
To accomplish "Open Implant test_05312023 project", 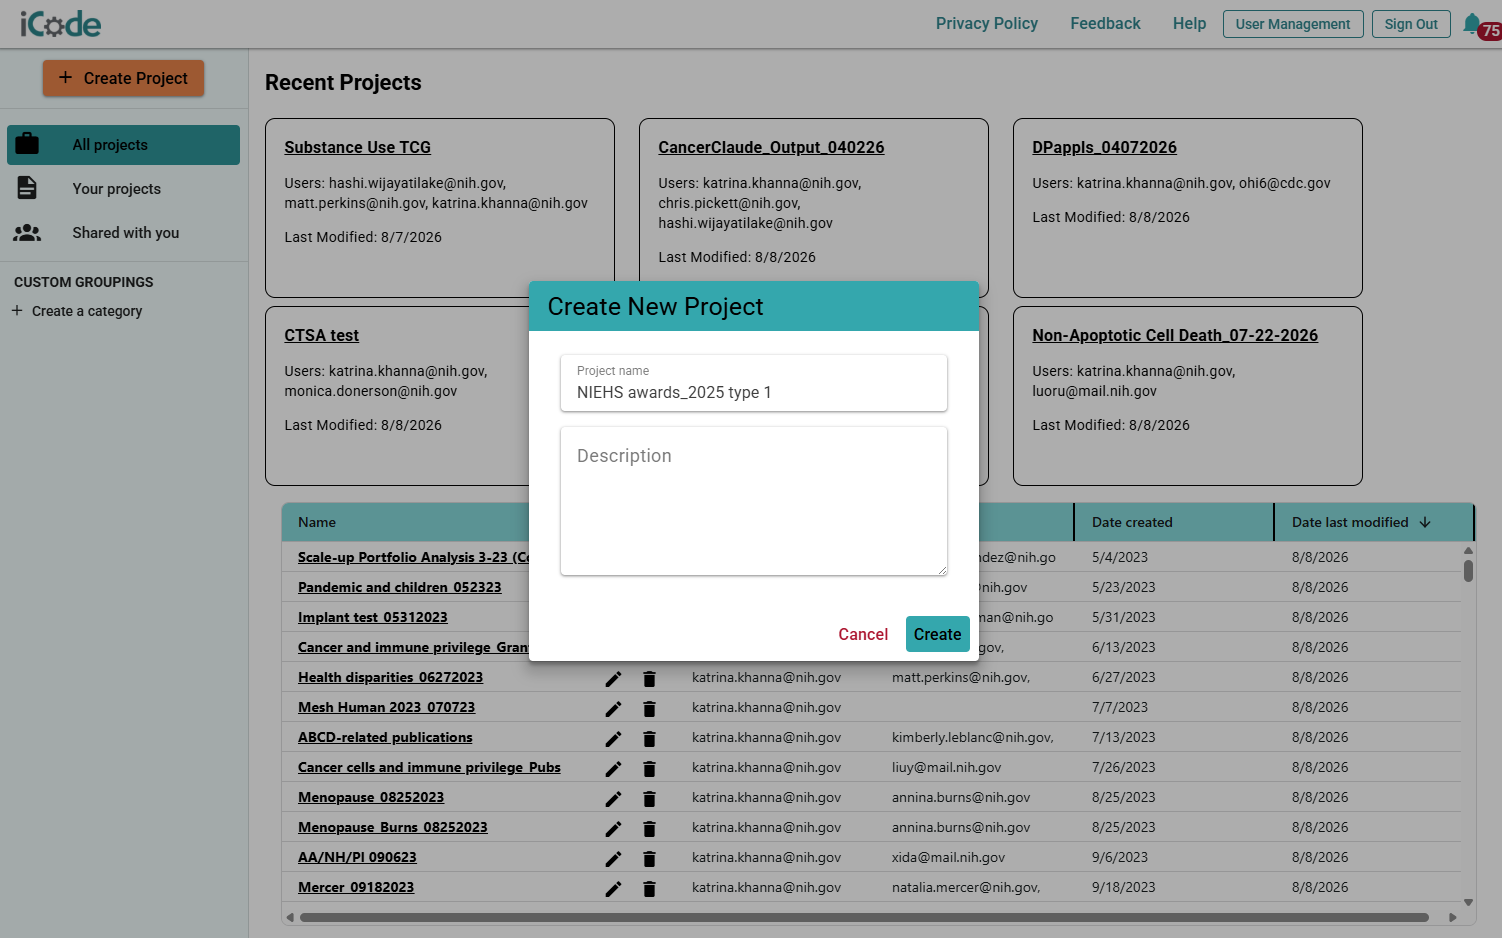I will point(372,617).
